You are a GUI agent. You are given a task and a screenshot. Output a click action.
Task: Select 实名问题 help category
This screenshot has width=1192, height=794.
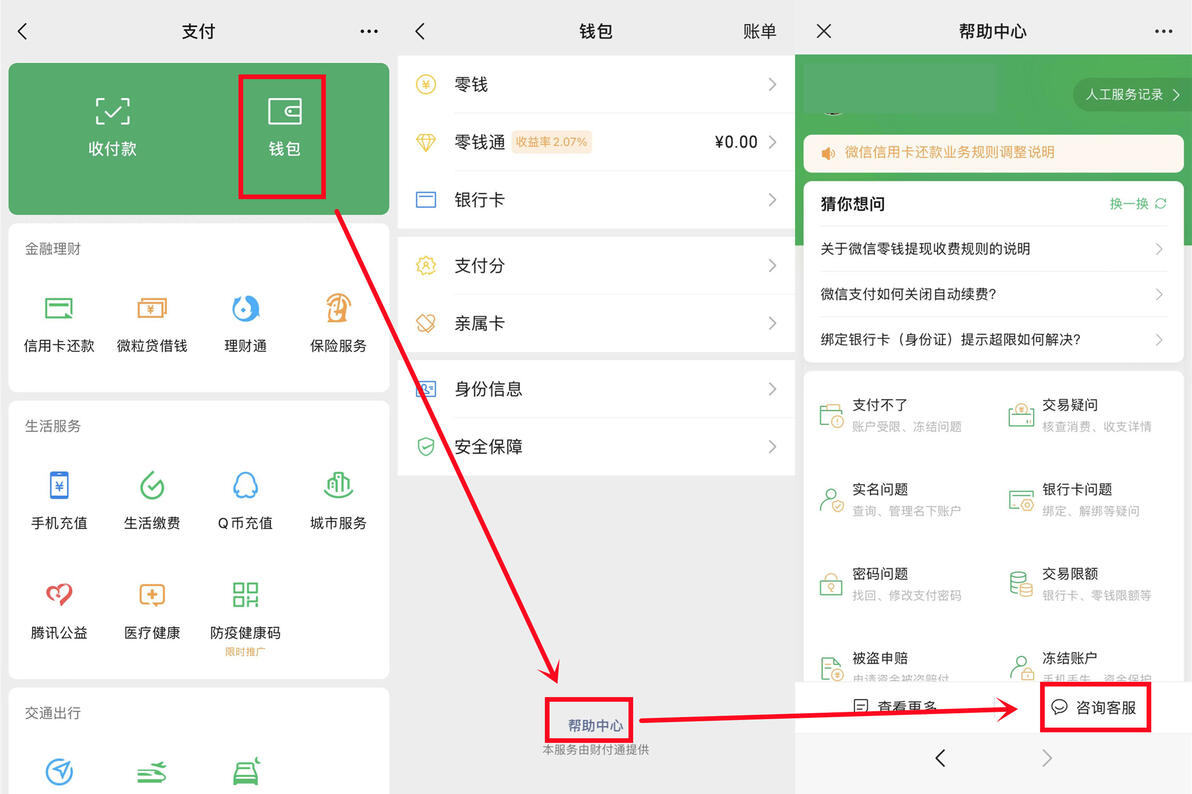[890, 500]
